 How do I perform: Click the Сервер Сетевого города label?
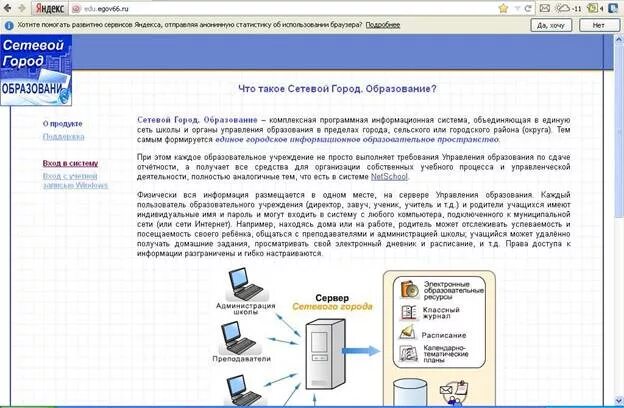click(x=332, y=302)
